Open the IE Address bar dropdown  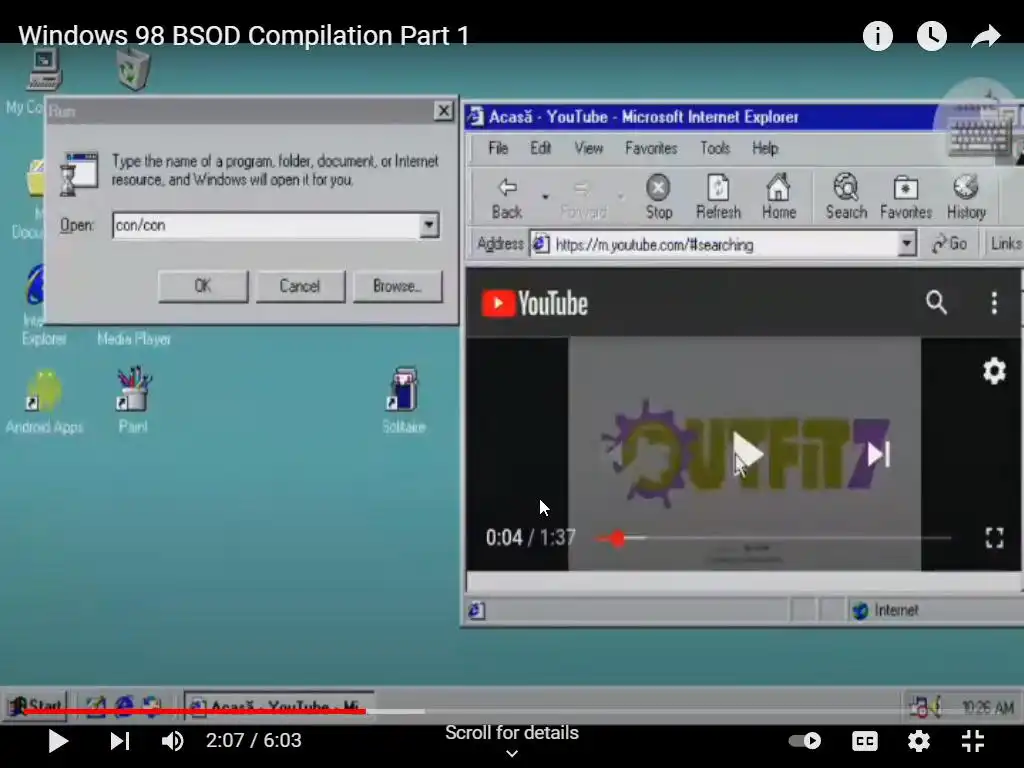tap(906, 244)
